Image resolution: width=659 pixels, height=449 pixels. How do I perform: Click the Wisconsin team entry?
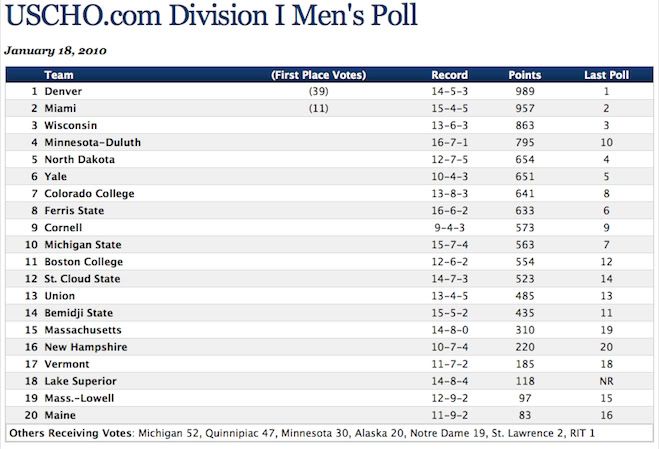[x=71, y=125]
